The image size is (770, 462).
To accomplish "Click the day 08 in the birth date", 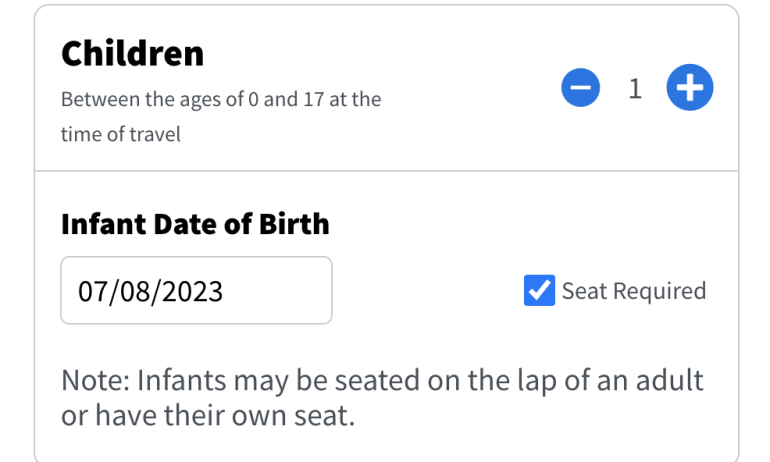I will 131,292.
